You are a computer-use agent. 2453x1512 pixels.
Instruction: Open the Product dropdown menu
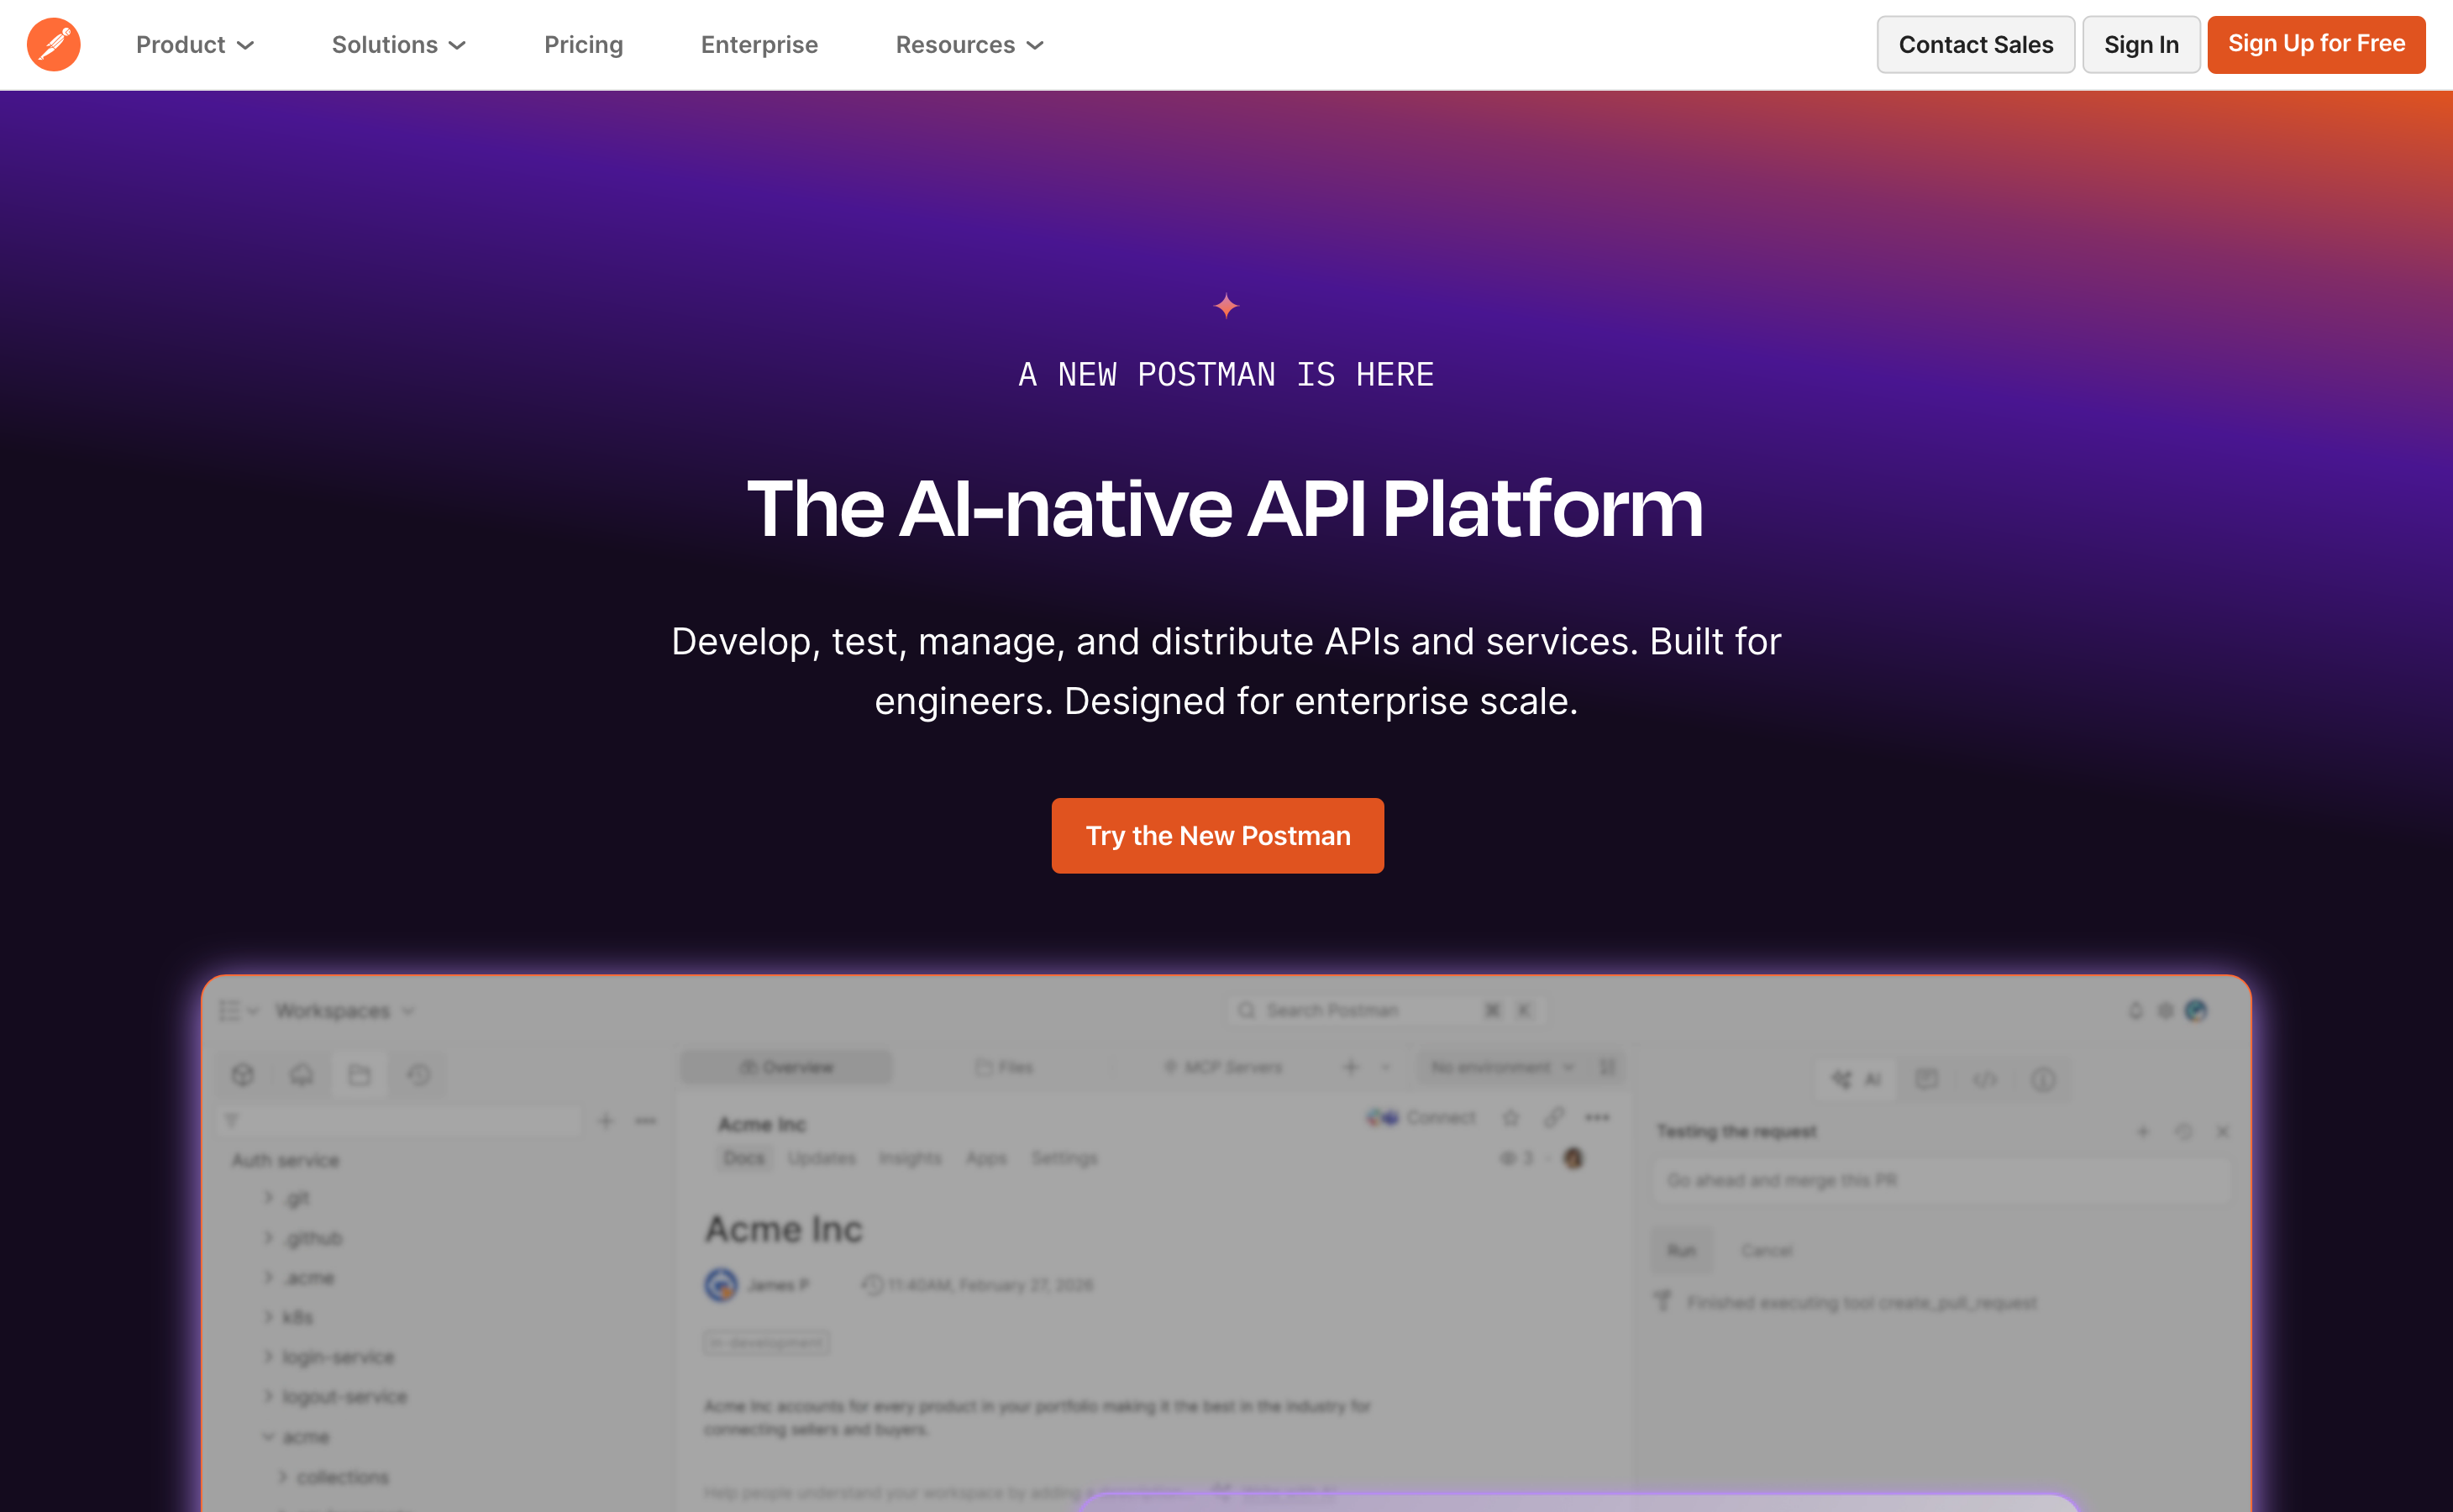[195, 45]
